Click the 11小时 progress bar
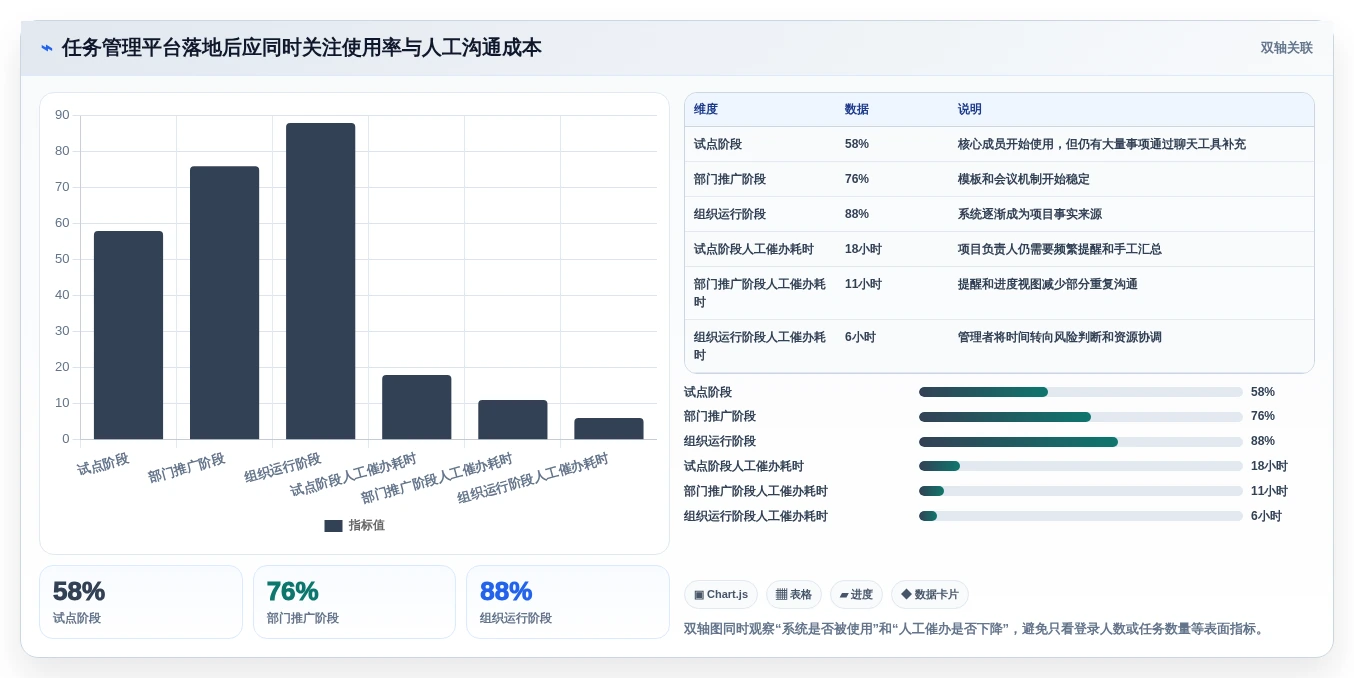The image size is (1354, 678). pos(1081,491)
